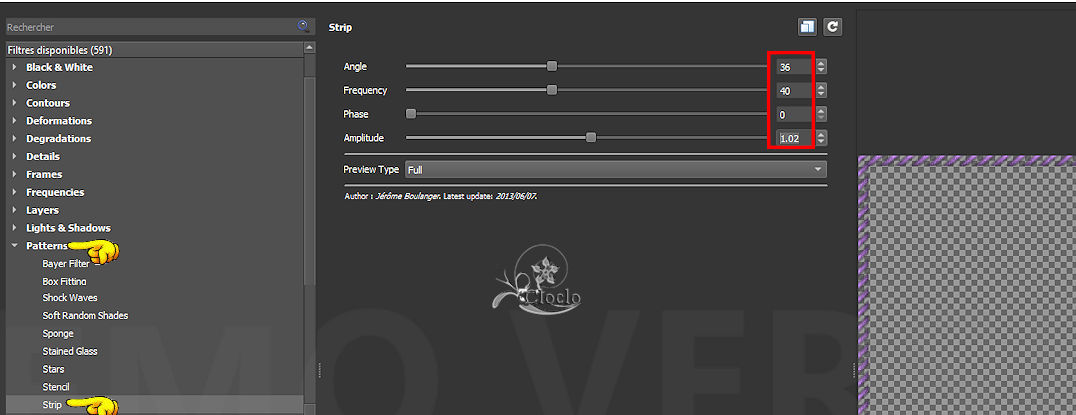This screenshot has width=1076, height=415.
Task: Expand the Lights & Shadows category
Action: pyautogui.click(x=15, y=228)
